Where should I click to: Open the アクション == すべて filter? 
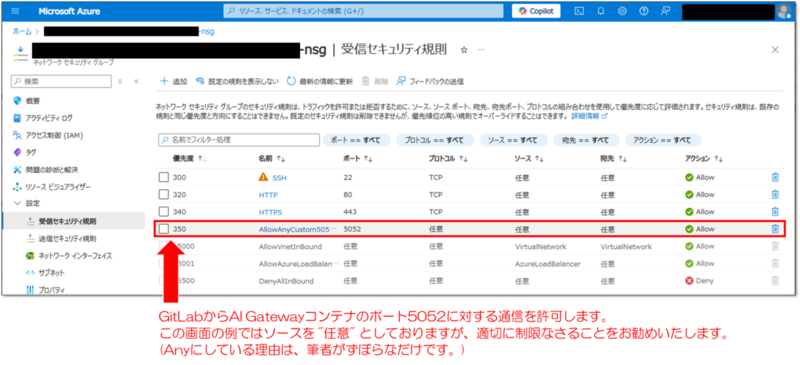point(662,140)
